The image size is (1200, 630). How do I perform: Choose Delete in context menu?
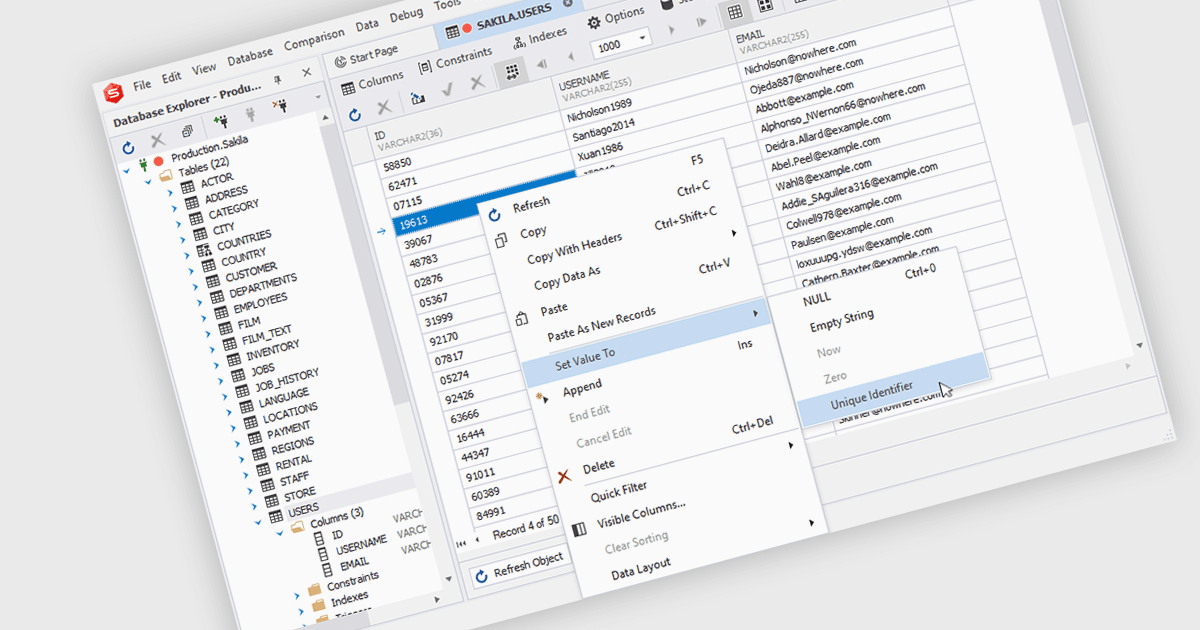pyautogui.click(x=598, y=465)
